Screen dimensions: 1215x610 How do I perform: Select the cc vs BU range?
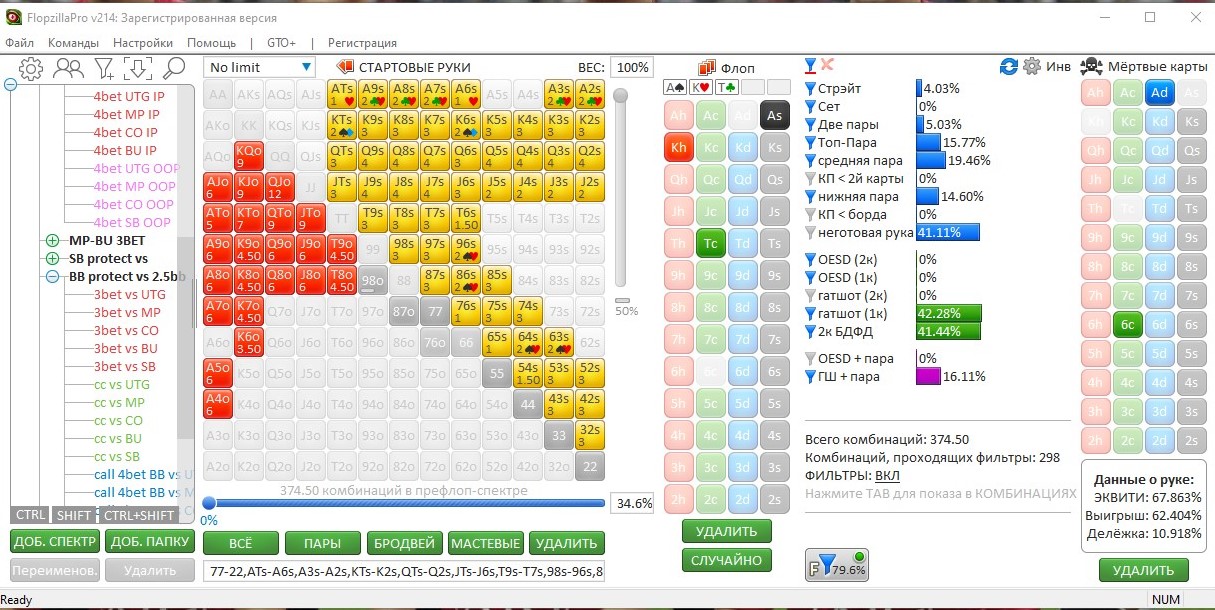click(x=118, y=439)
